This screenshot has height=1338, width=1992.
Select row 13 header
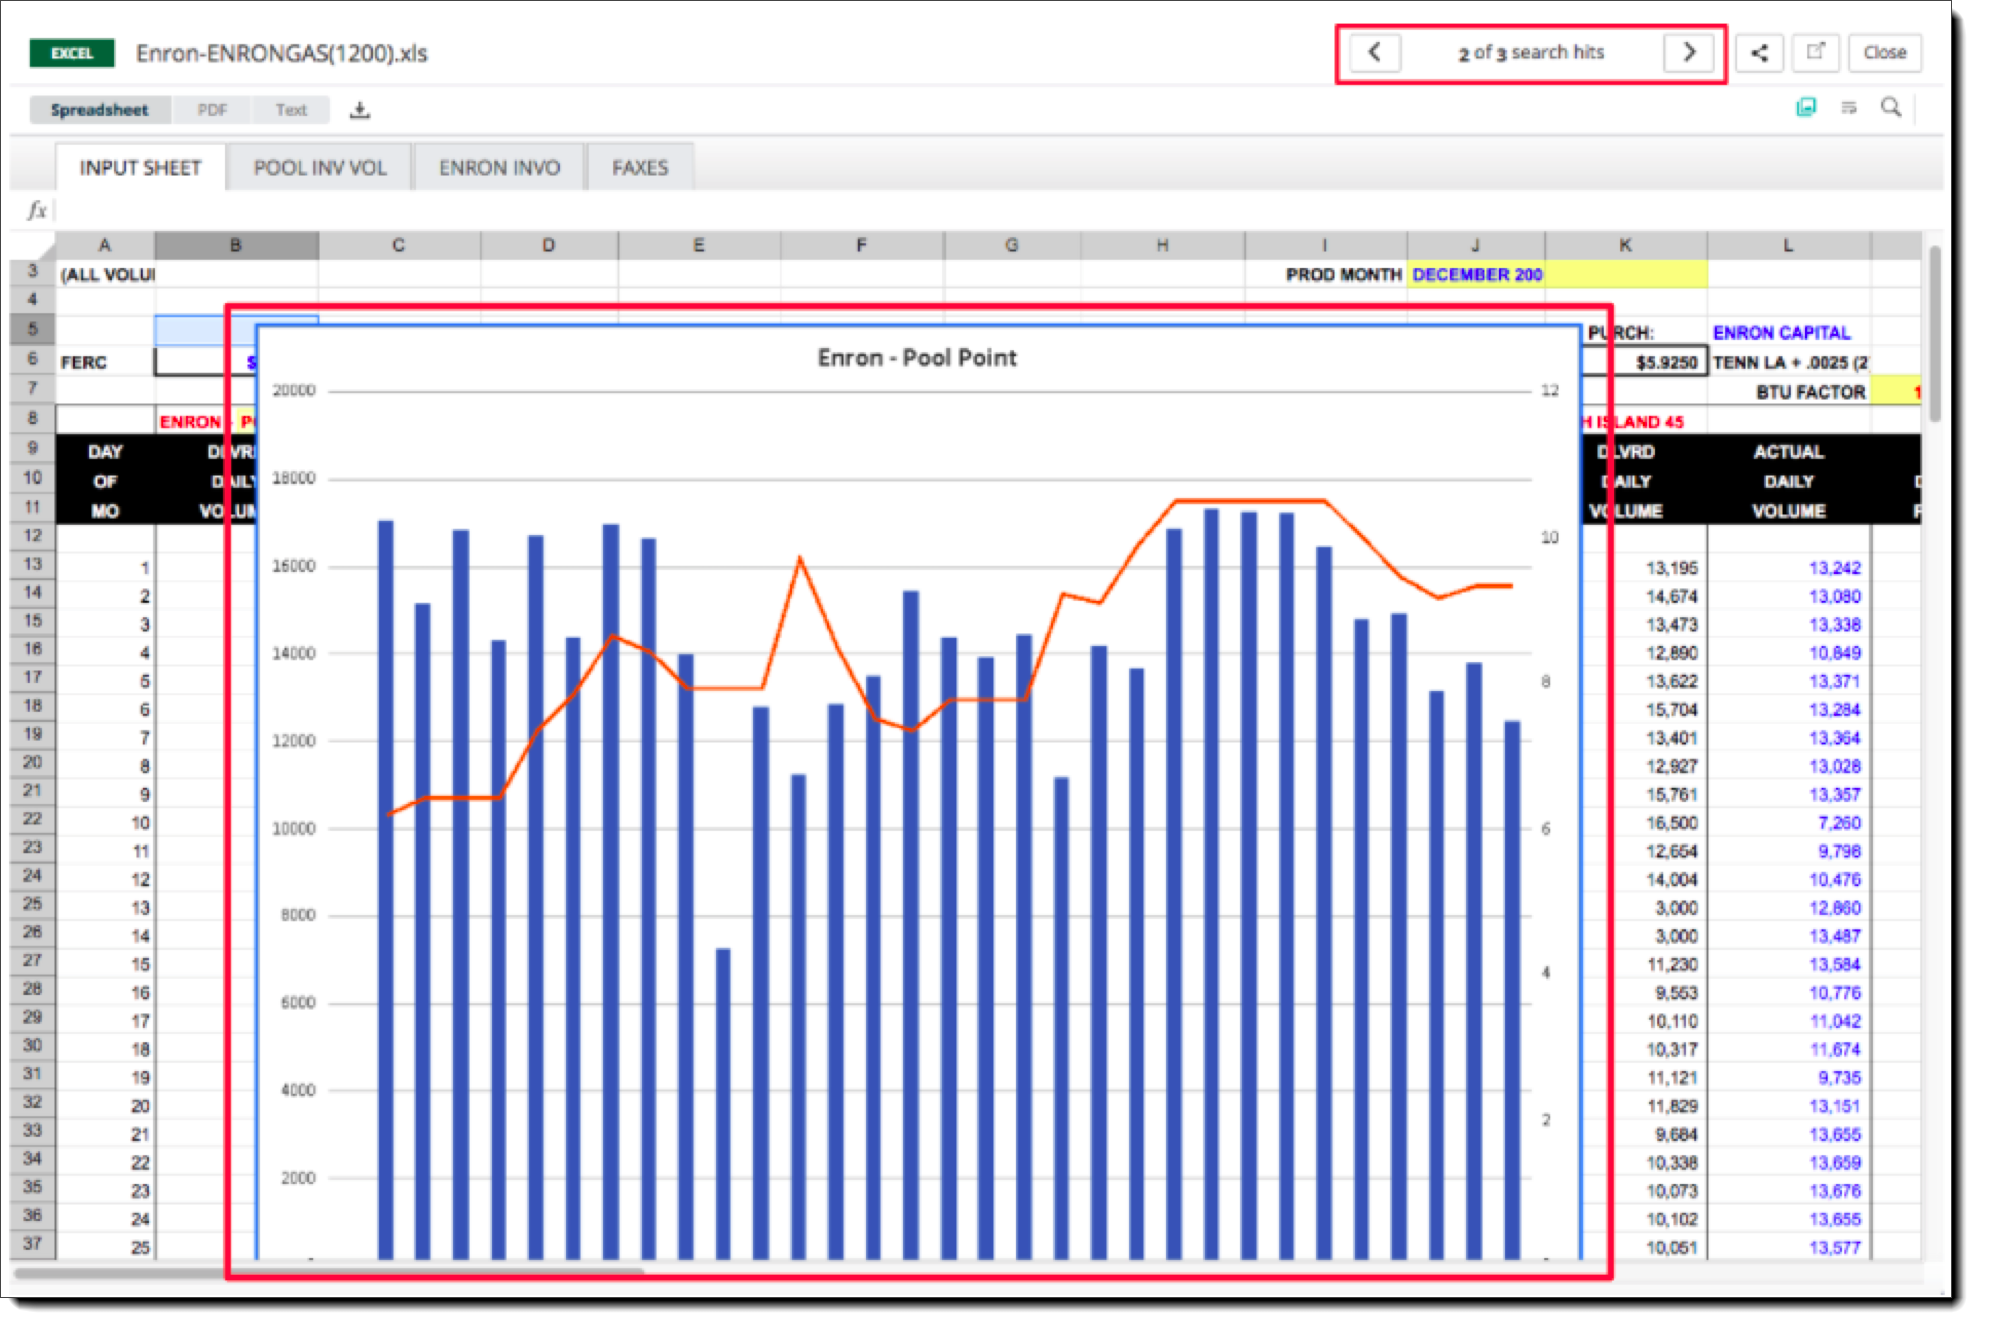coord(32,564)
